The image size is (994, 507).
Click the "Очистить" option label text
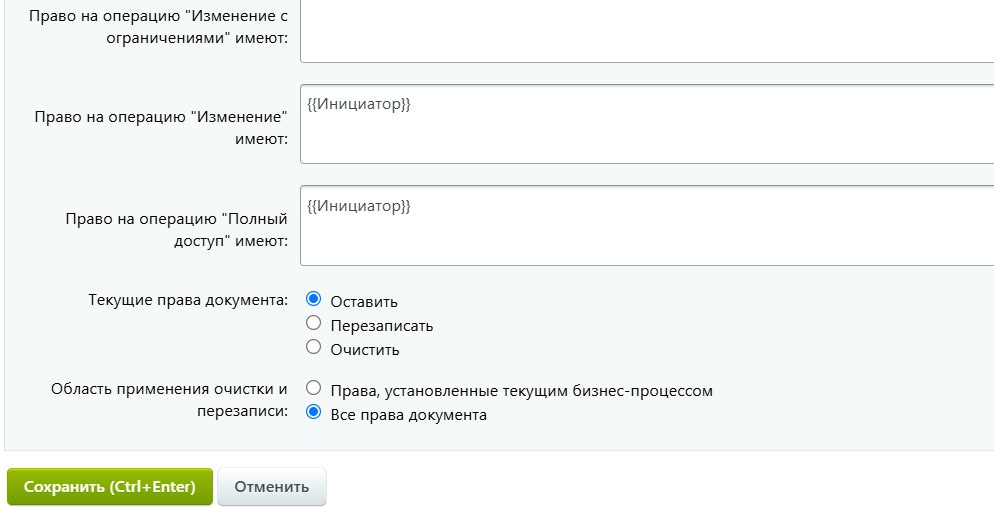click(x=365, y=350)
